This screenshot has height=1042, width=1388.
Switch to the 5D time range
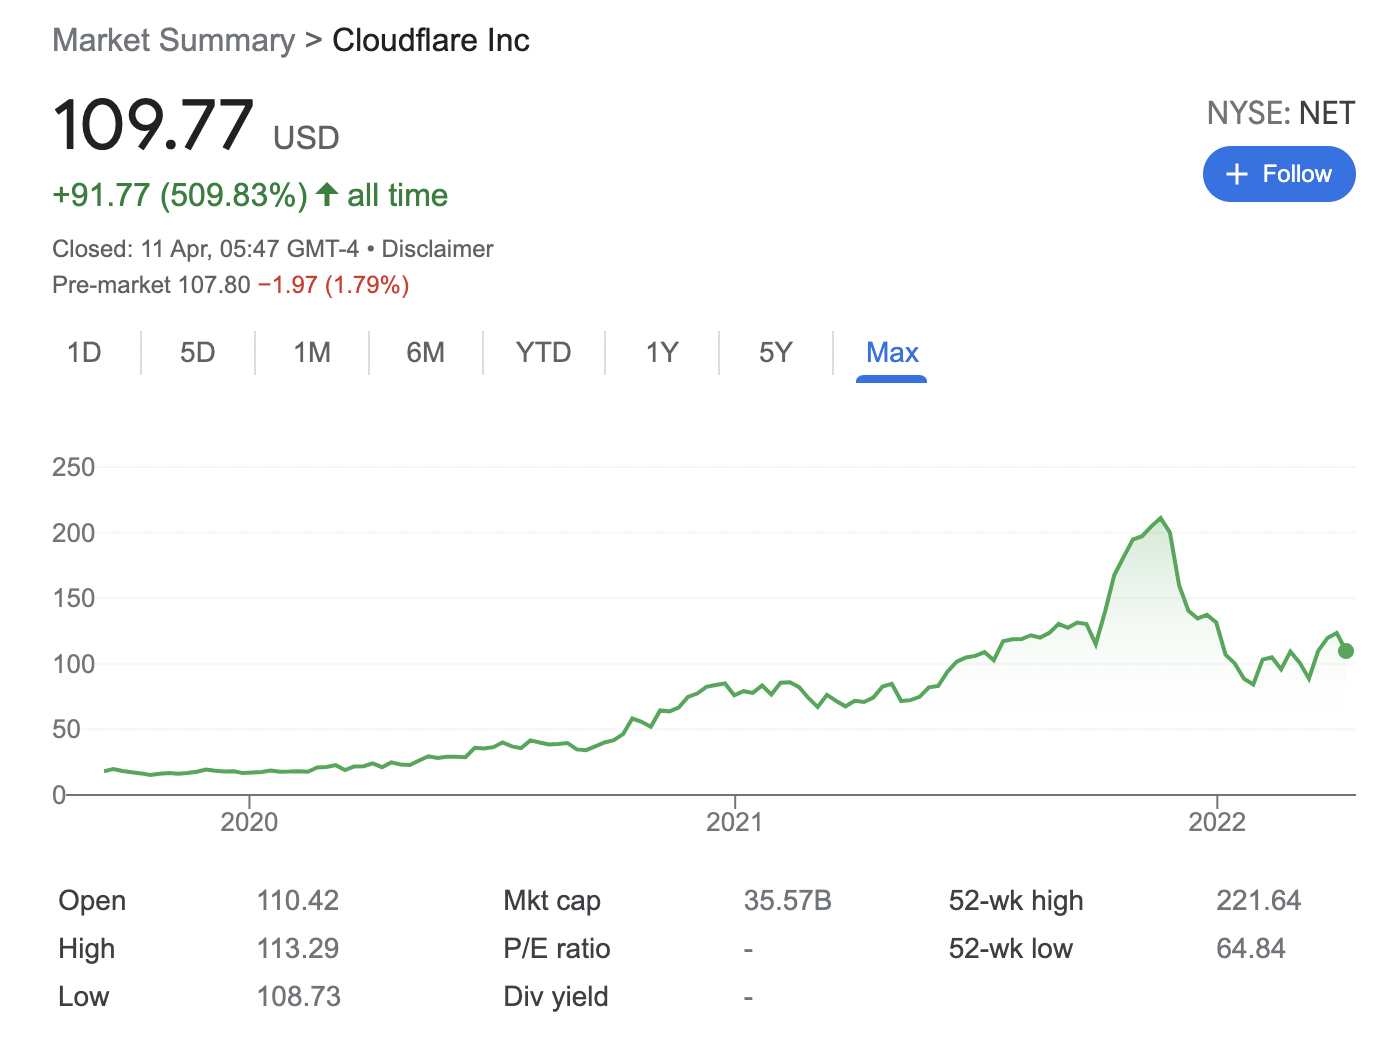[197, 353]
